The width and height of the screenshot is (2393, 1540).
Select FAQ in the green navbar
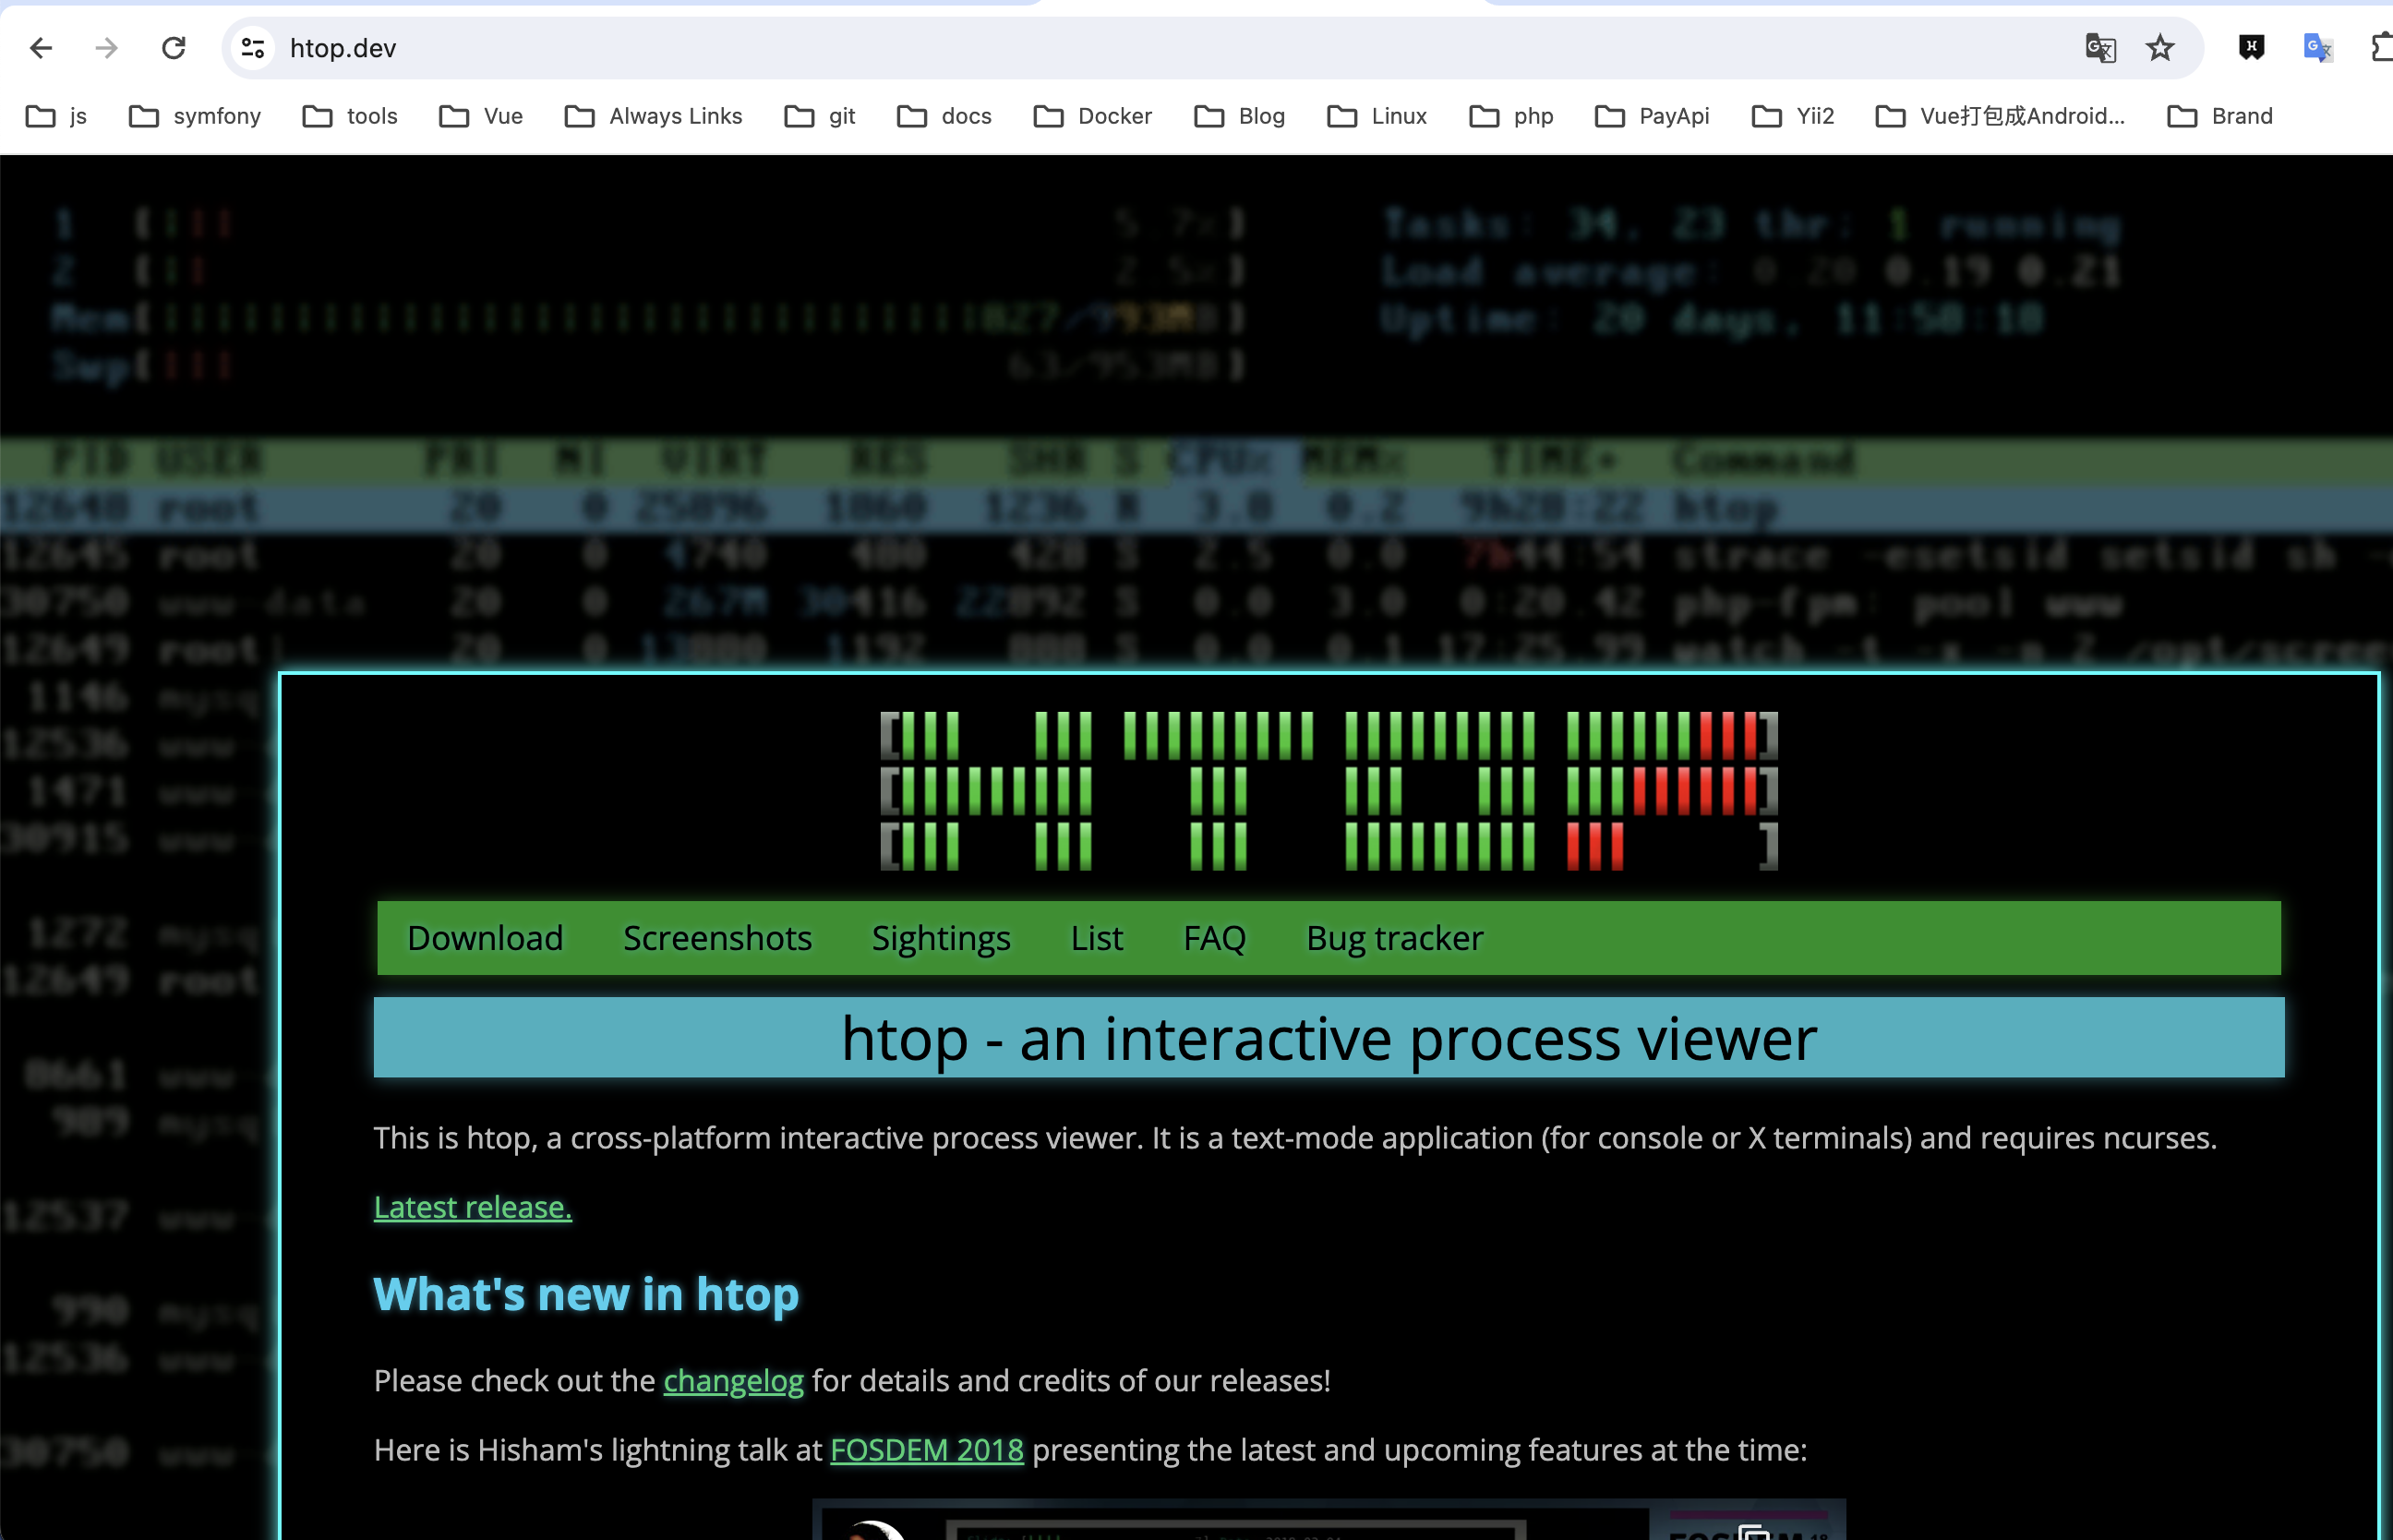coord(1214,938)
